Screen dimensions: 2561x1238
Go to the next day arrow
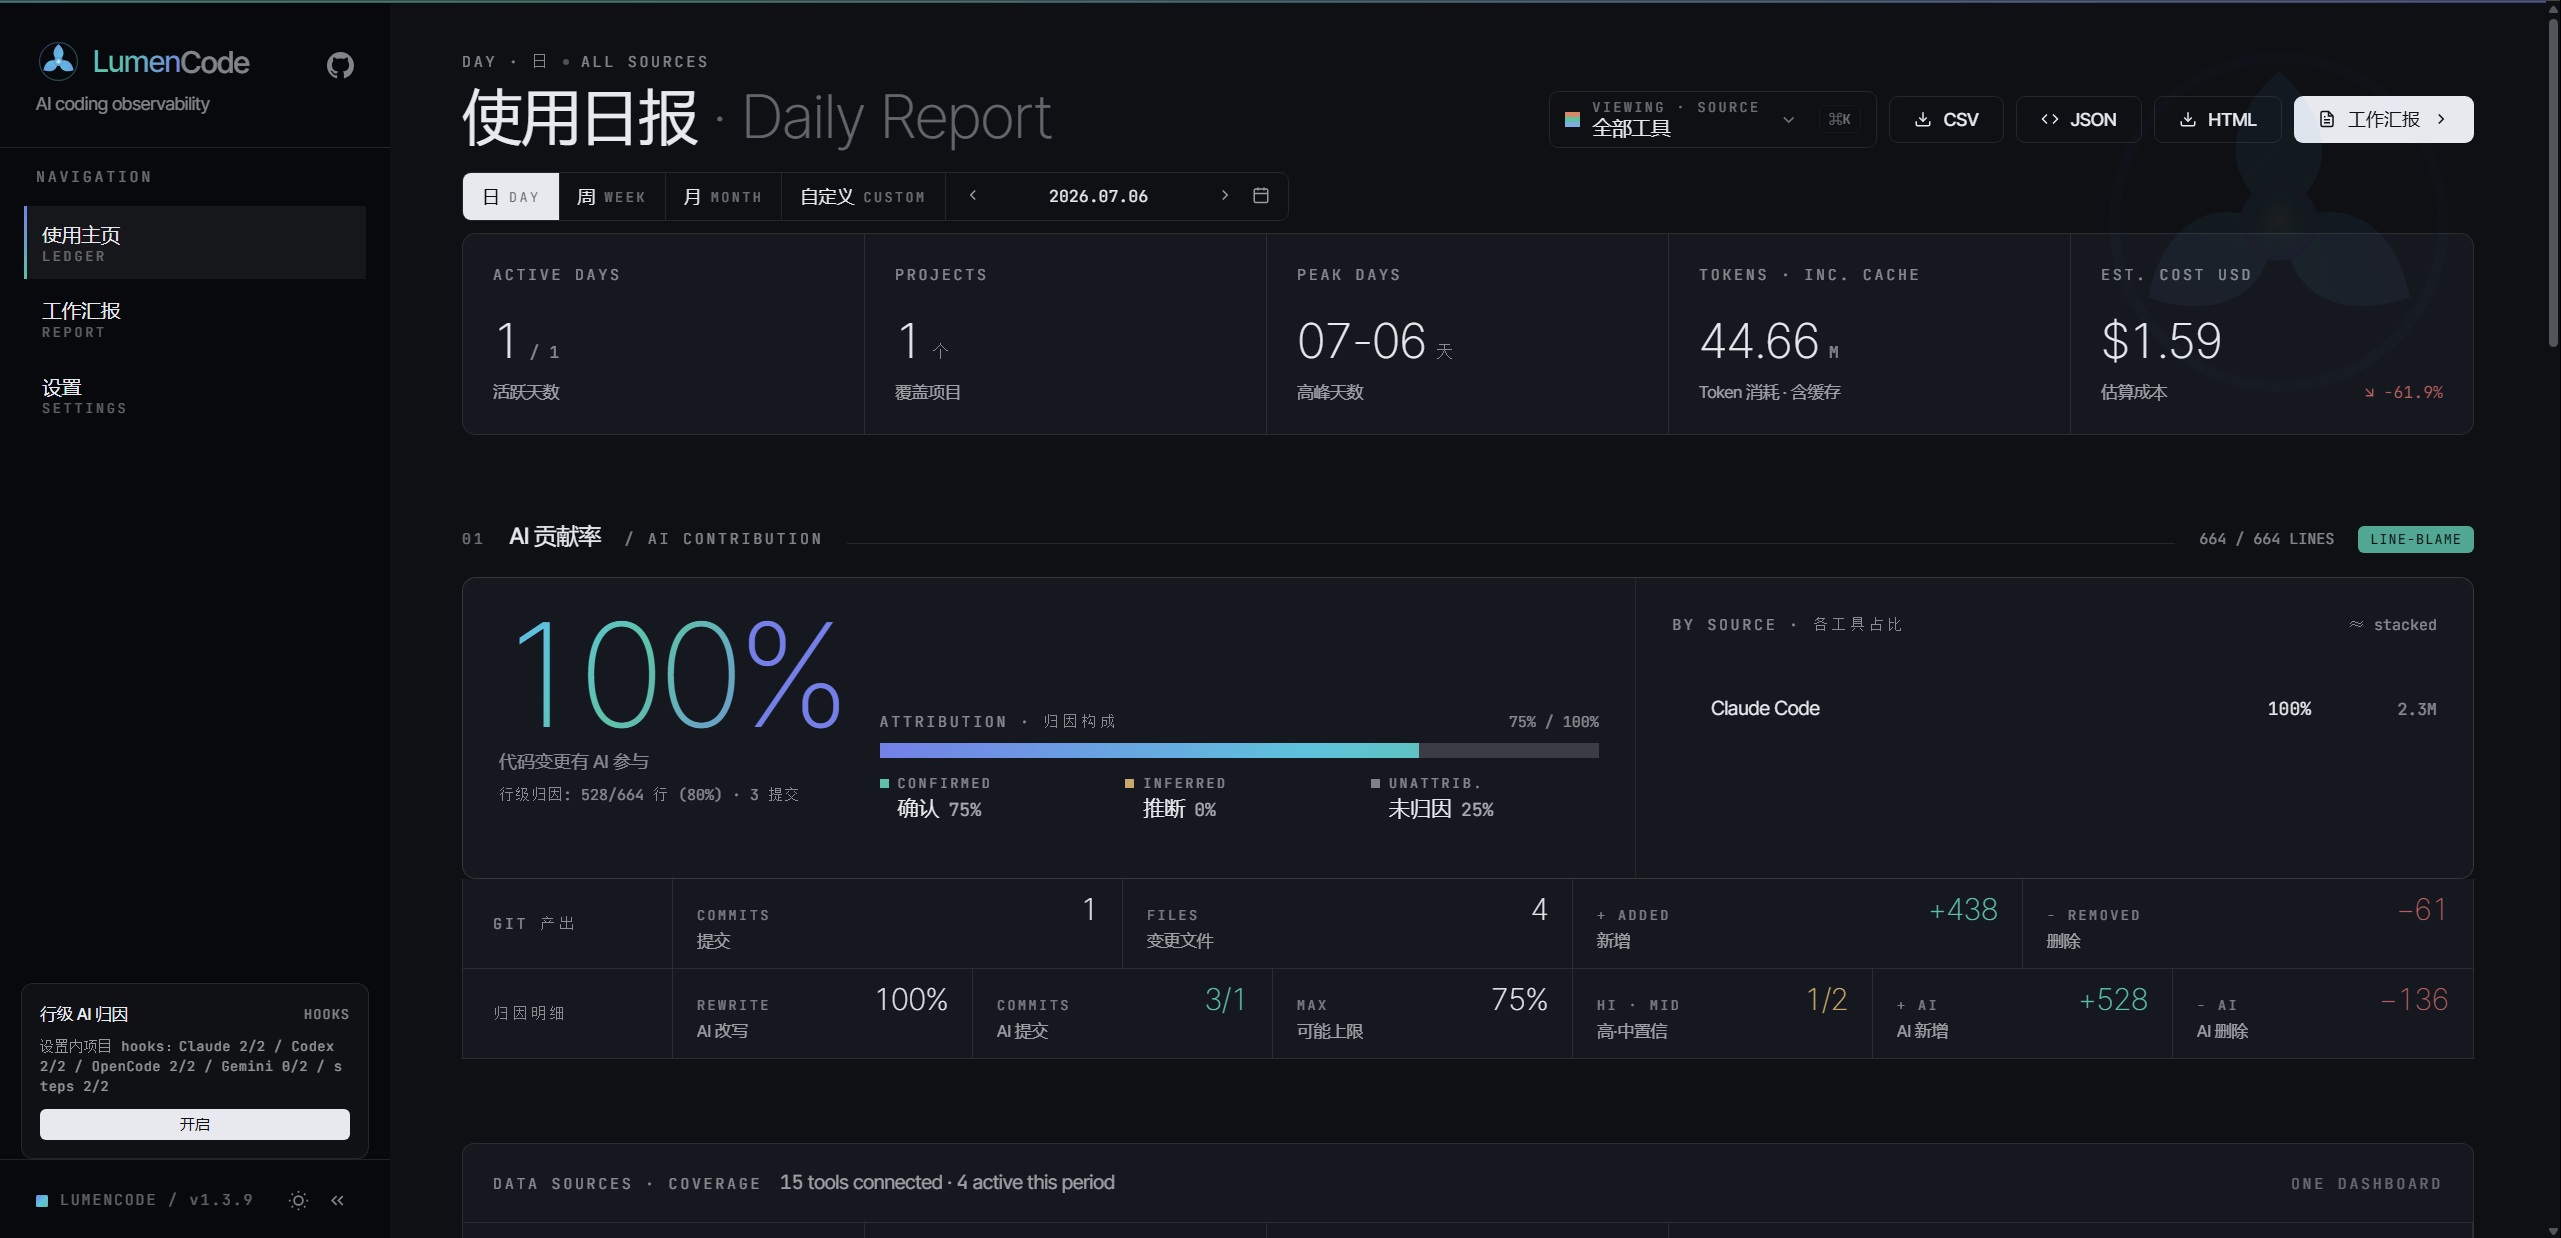point(1224,196)
